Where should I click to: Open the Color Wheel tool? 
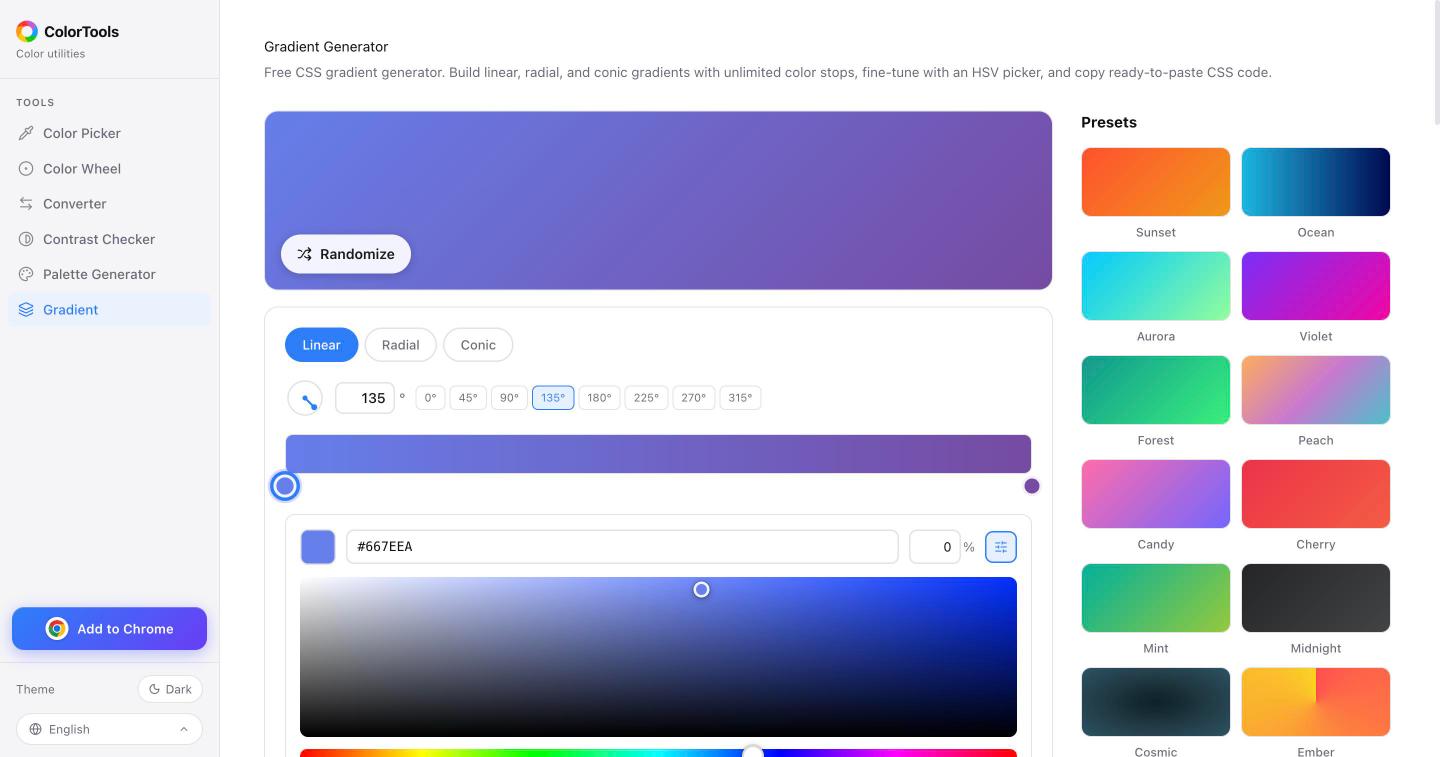point(109,169)
